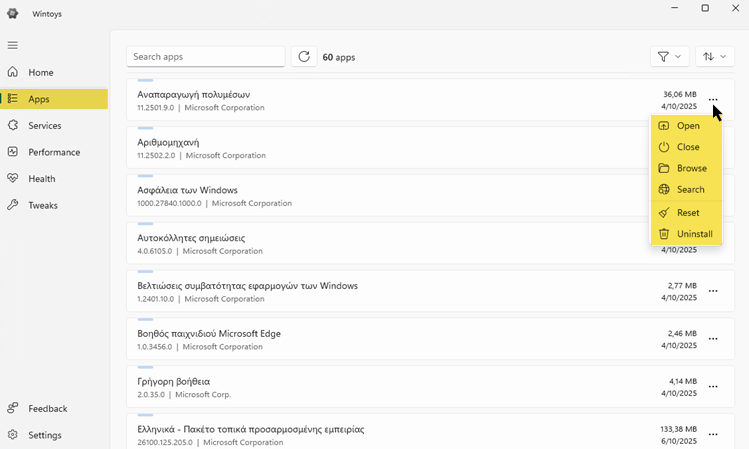Pick Search from the context menu
The height and width of the screenshot is (449, 749).
[x=690, y=189]
